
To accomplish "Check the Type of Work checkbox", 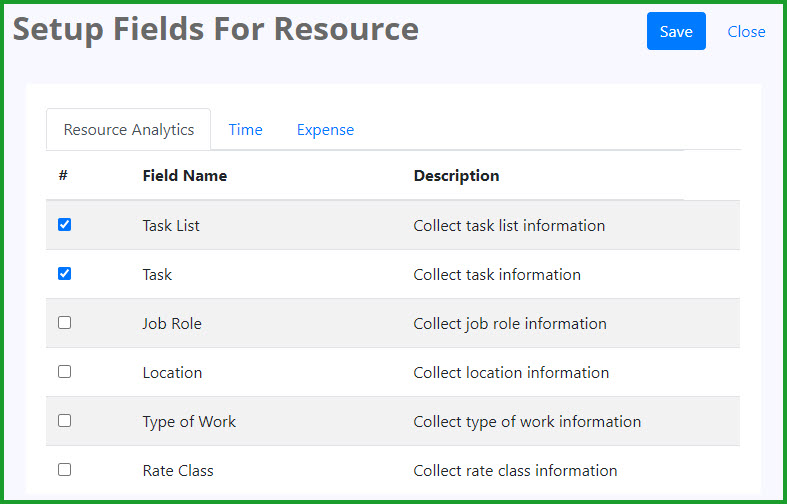I will point(64,420).
